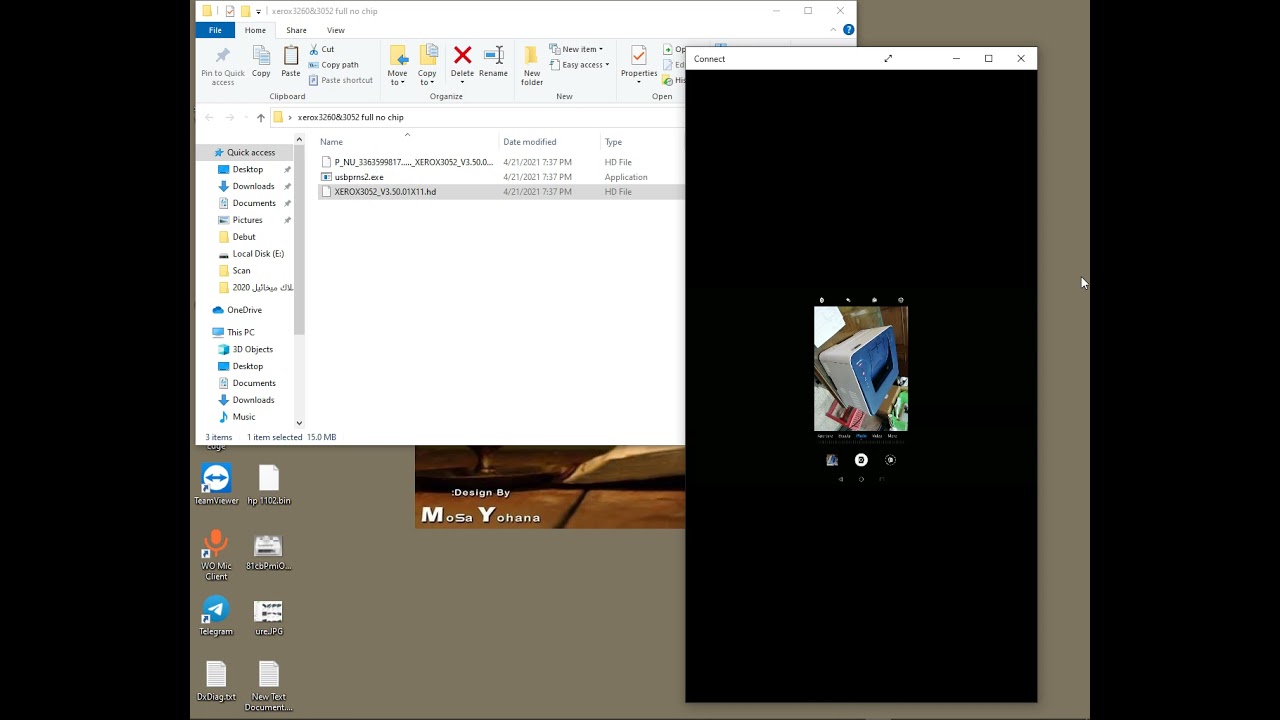Image resolution: width=1280 pixels, height=720 pixels.
Task: Sort files by the Type column
Action: 642,142
